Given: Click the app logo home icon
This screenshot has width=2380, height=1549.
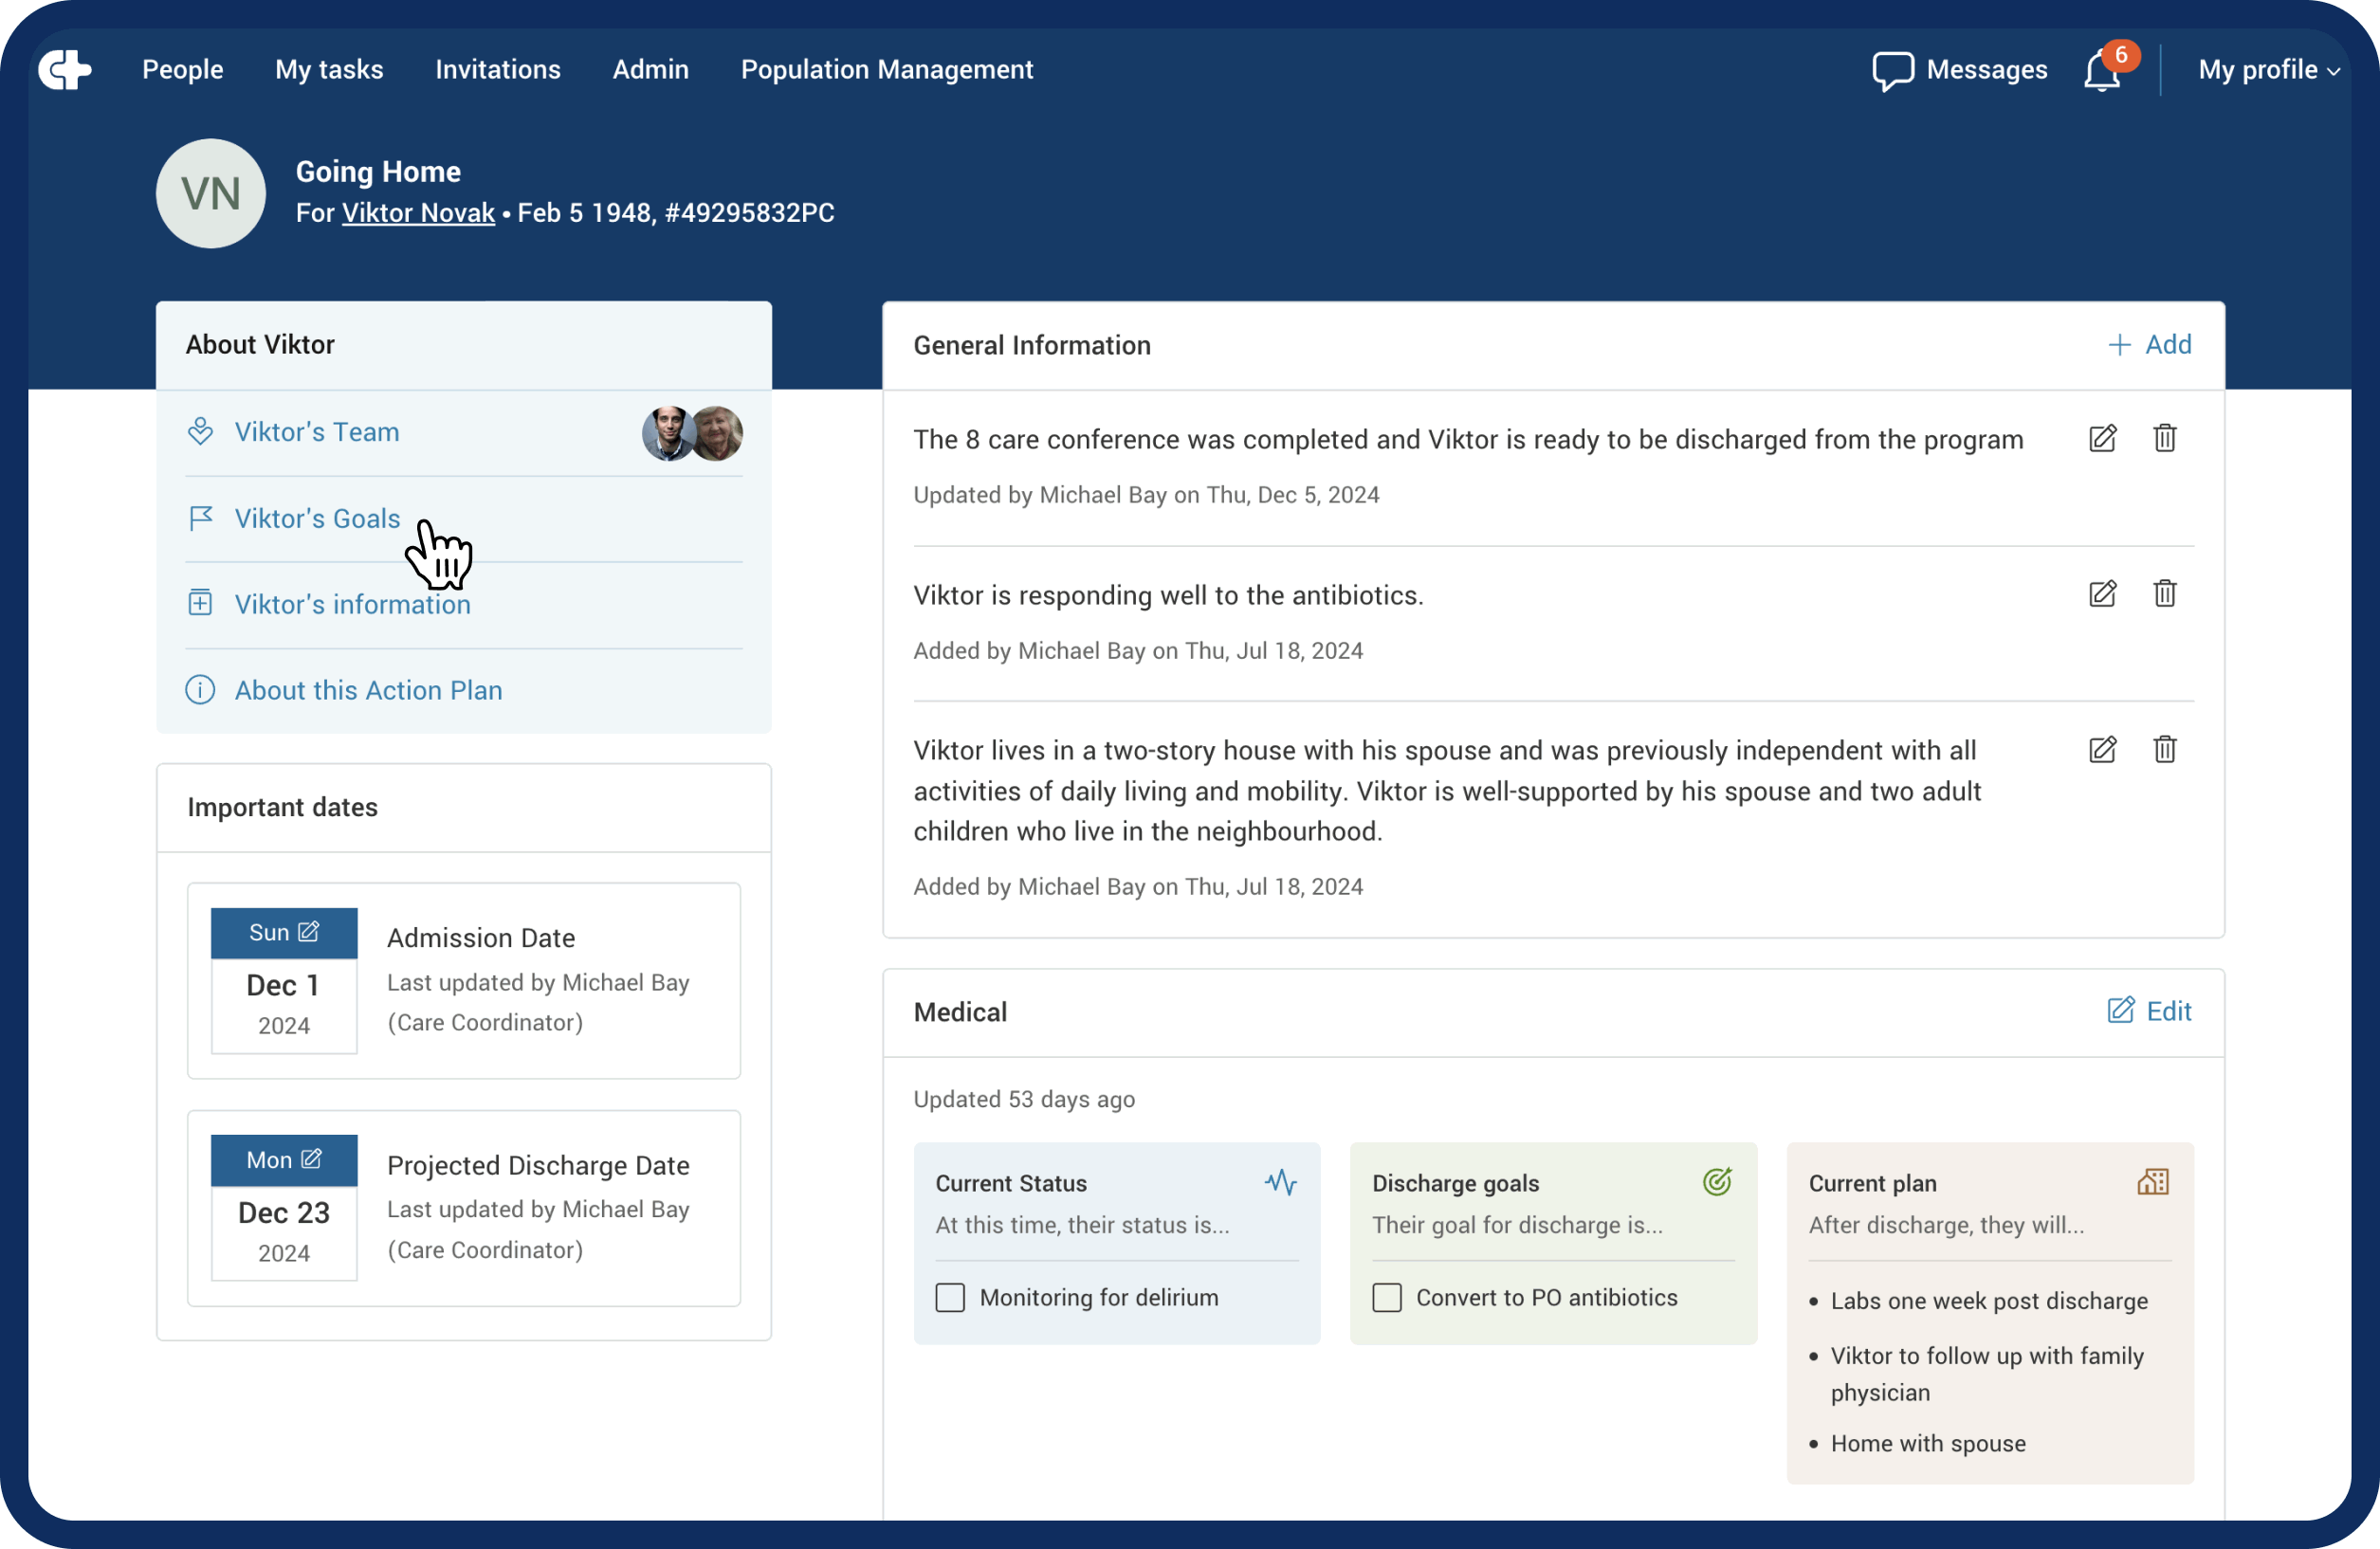Looking at the screenshot, I should pyautogui.click(x=65, y=70).
